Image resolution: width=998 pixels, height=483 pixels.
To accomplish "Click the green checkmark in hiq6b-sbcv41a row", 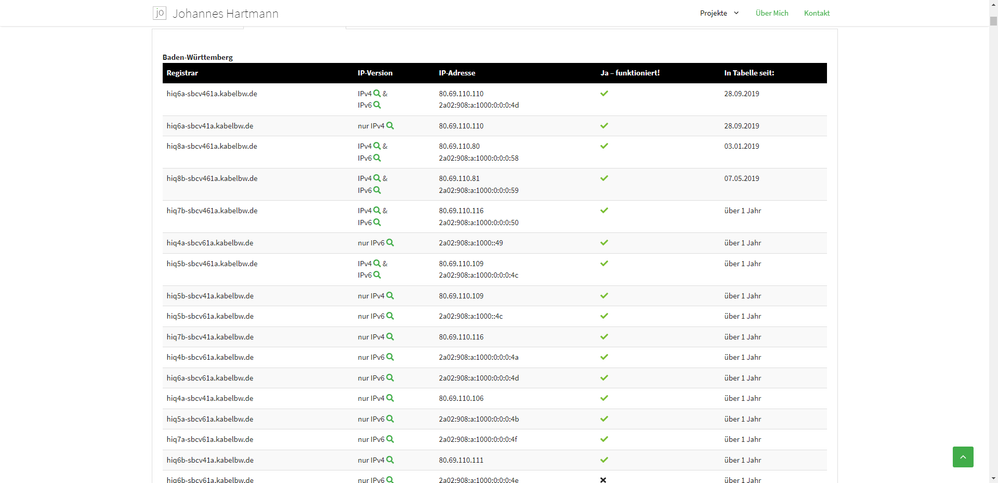I will (x=604, y=459).
